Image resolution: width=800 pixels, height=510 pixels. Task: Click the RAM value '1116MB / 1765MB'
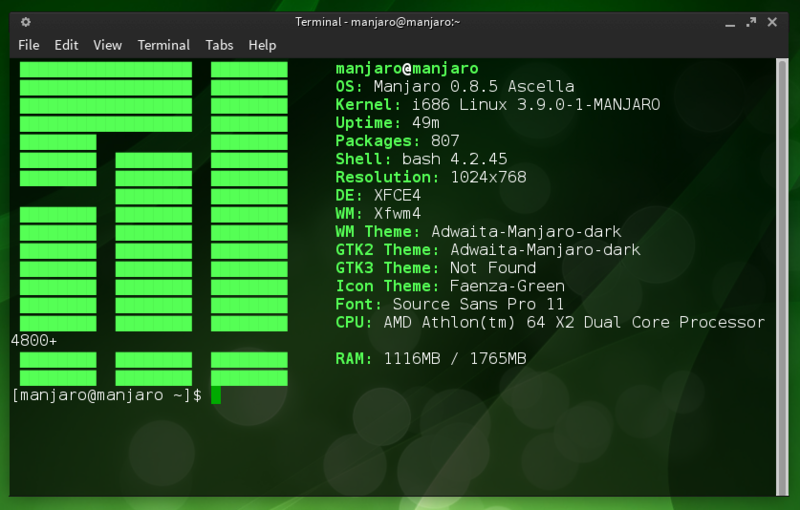[455, 359]
